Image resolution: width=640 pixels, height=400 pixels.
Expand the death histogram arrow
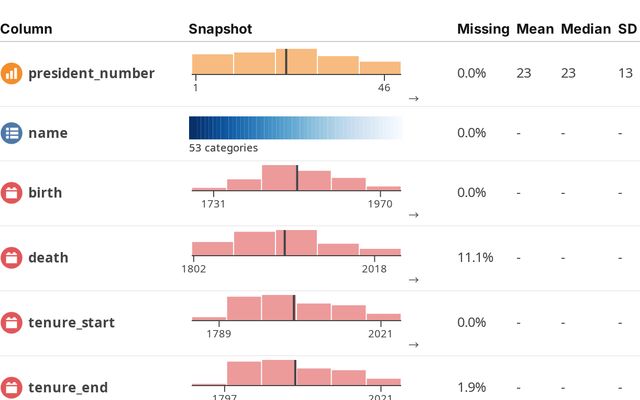point(413,279)
